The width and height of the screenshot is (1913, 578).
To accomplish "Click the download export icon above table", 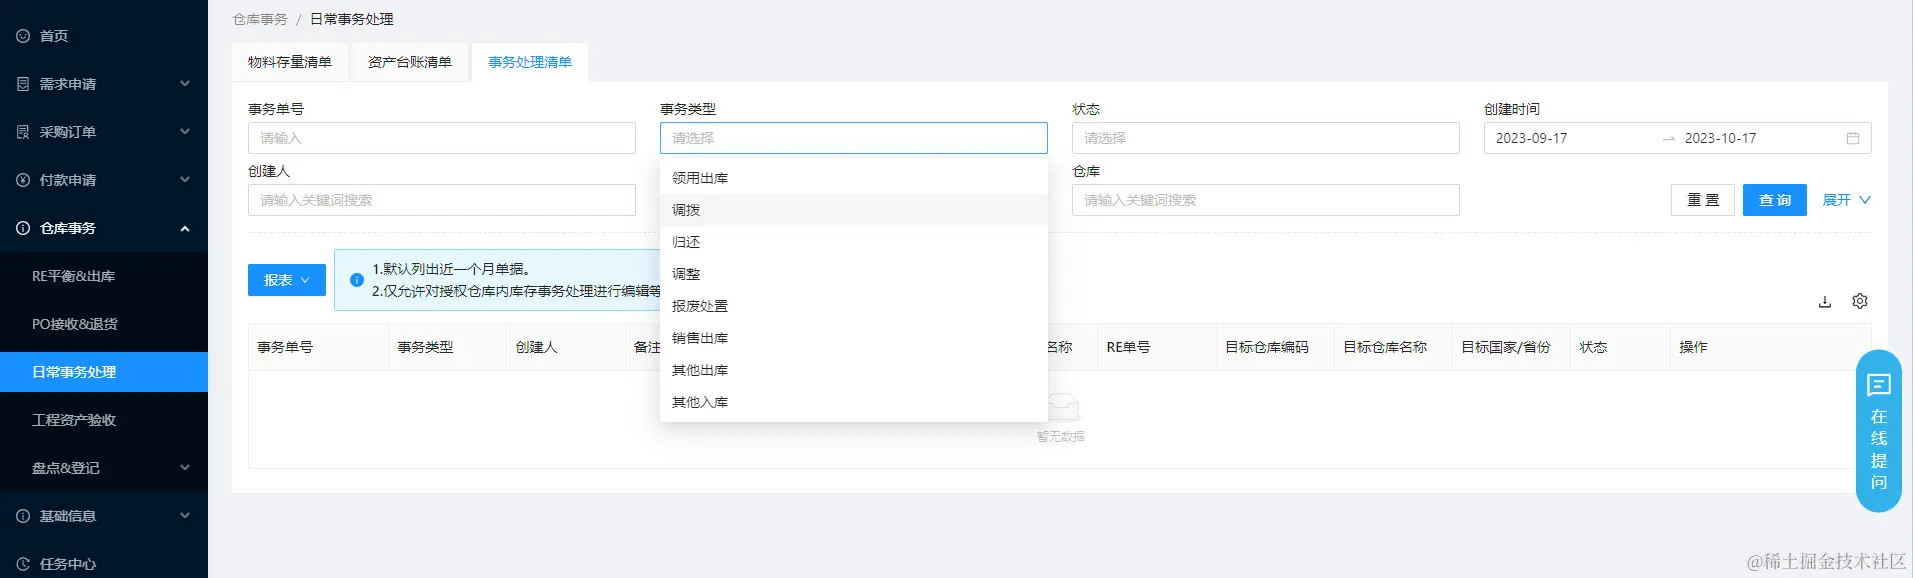I will [x=1825, y=301].
